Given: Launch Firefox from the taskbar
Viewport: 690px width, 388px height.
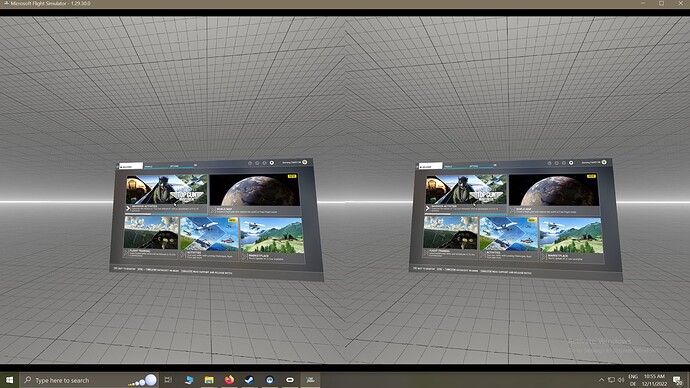Looking at the screenshot, I should (229, 380).
